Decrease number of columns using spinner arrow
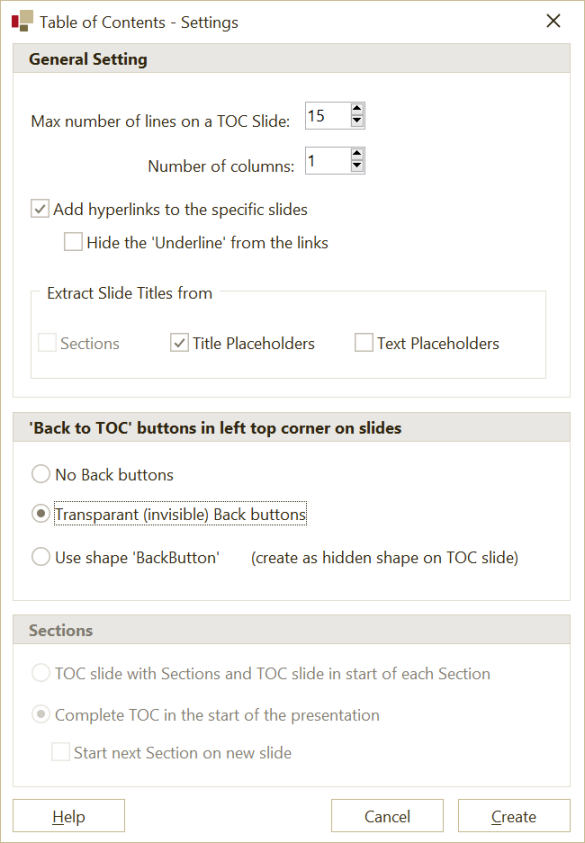 coord(355,167)
